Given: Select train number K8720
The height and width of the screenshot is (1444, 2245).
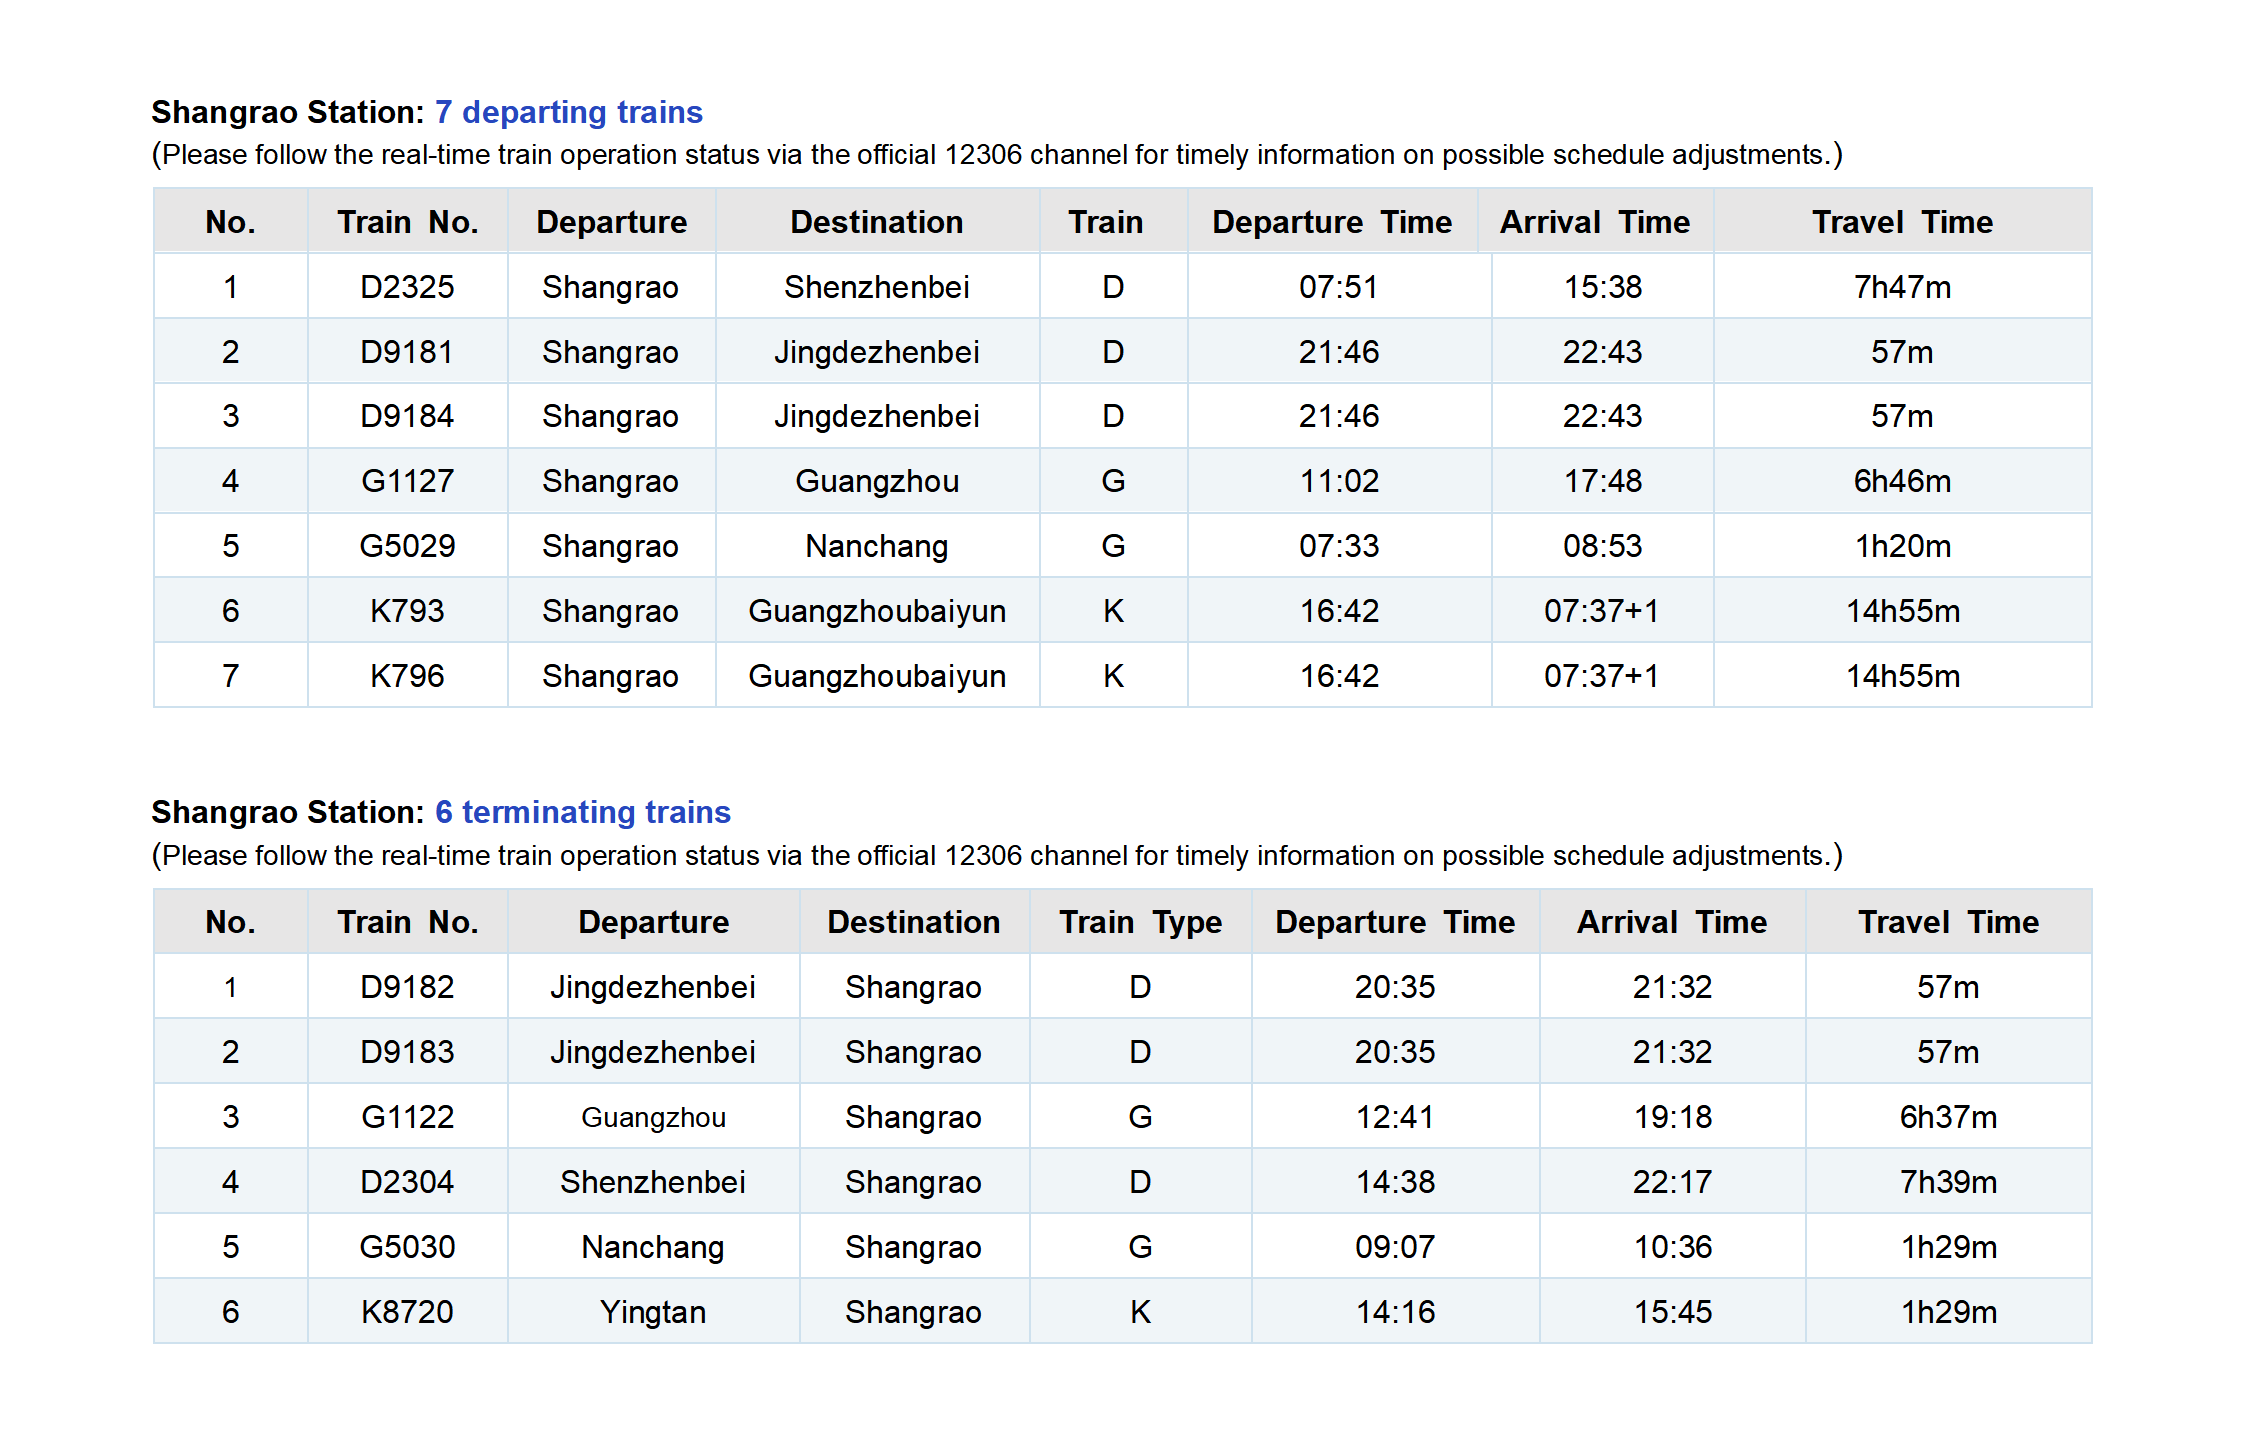Looking at the screenshot, I should tap(407, 1312).
